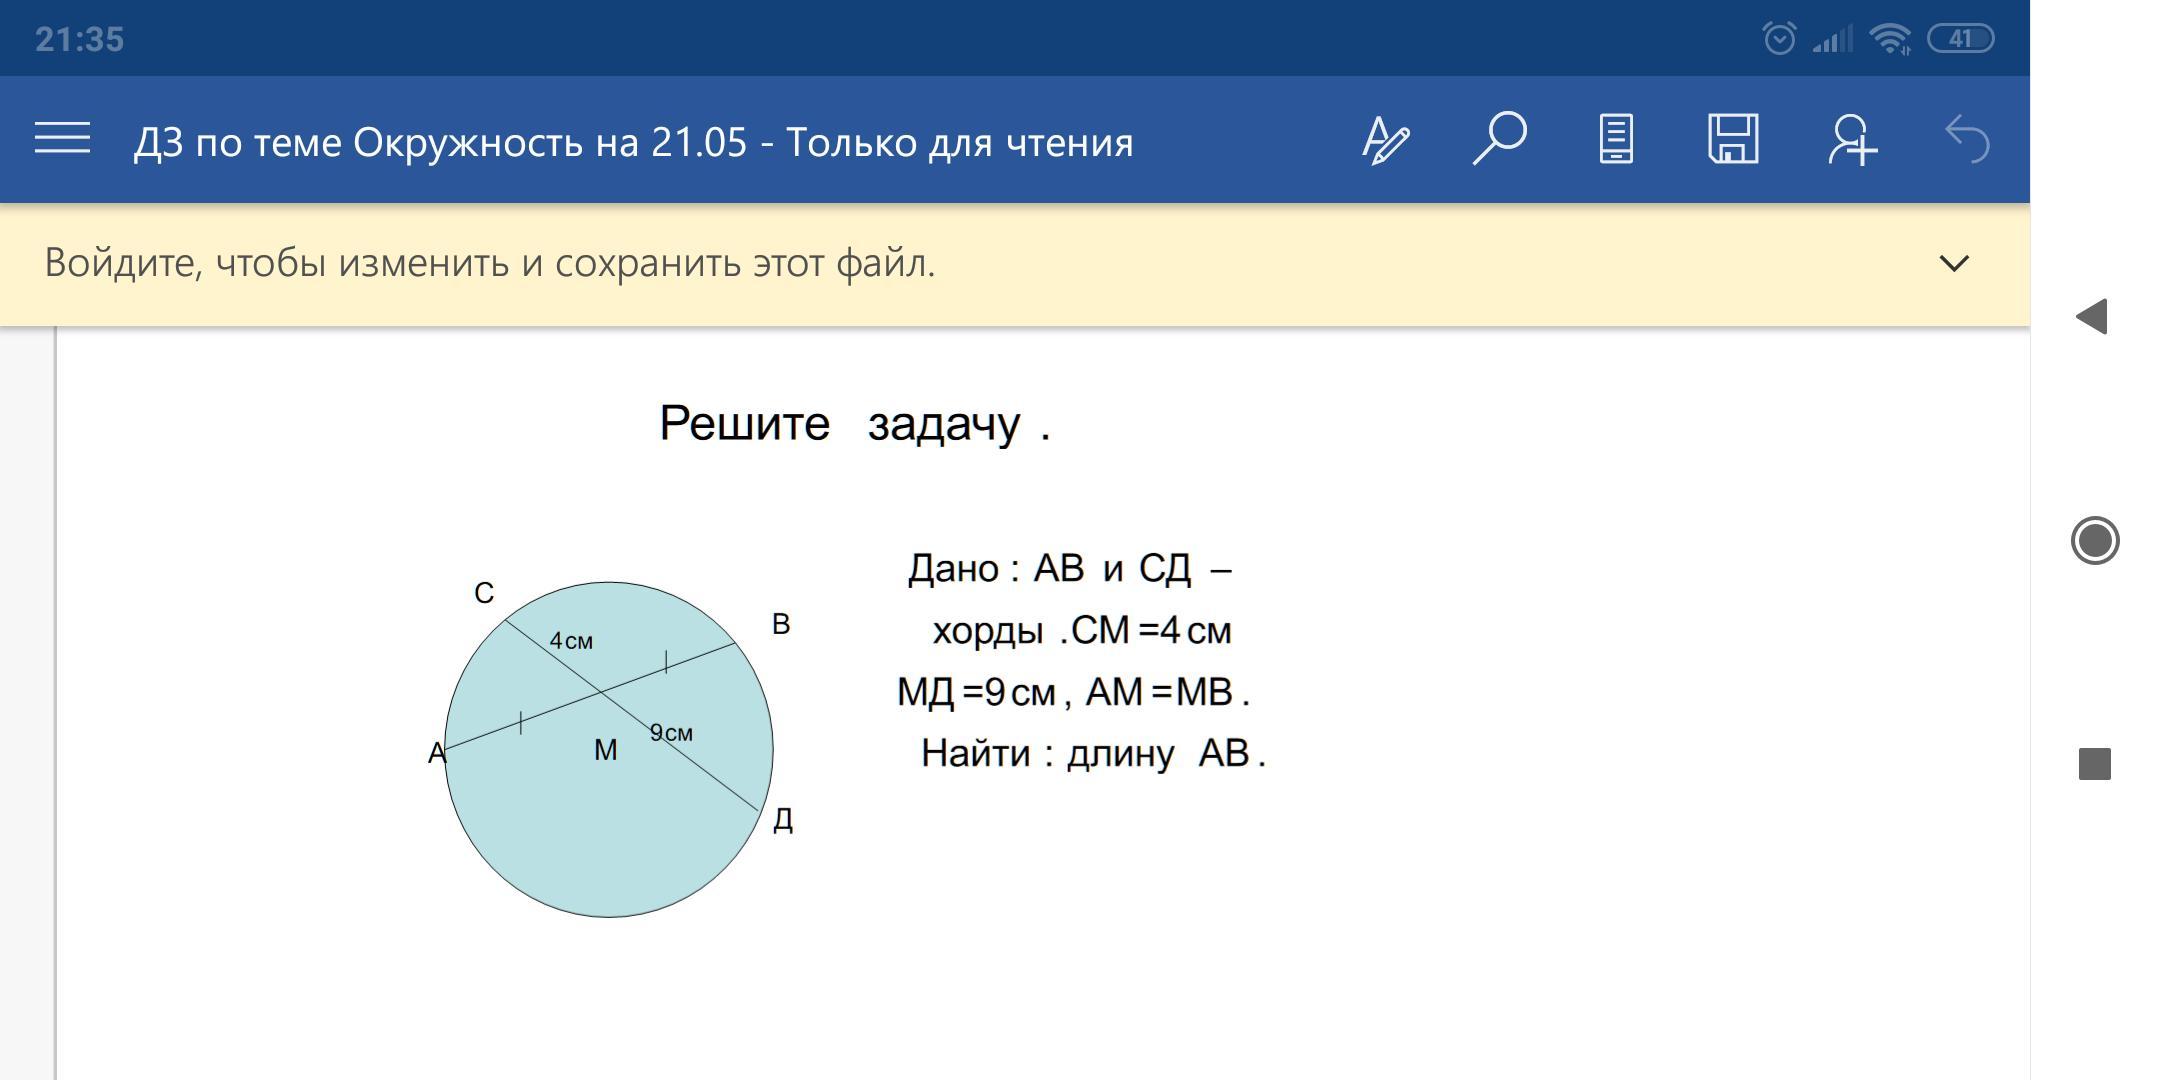Tap the clock time in status bar

pyautogui.click(x=79, y=39)
